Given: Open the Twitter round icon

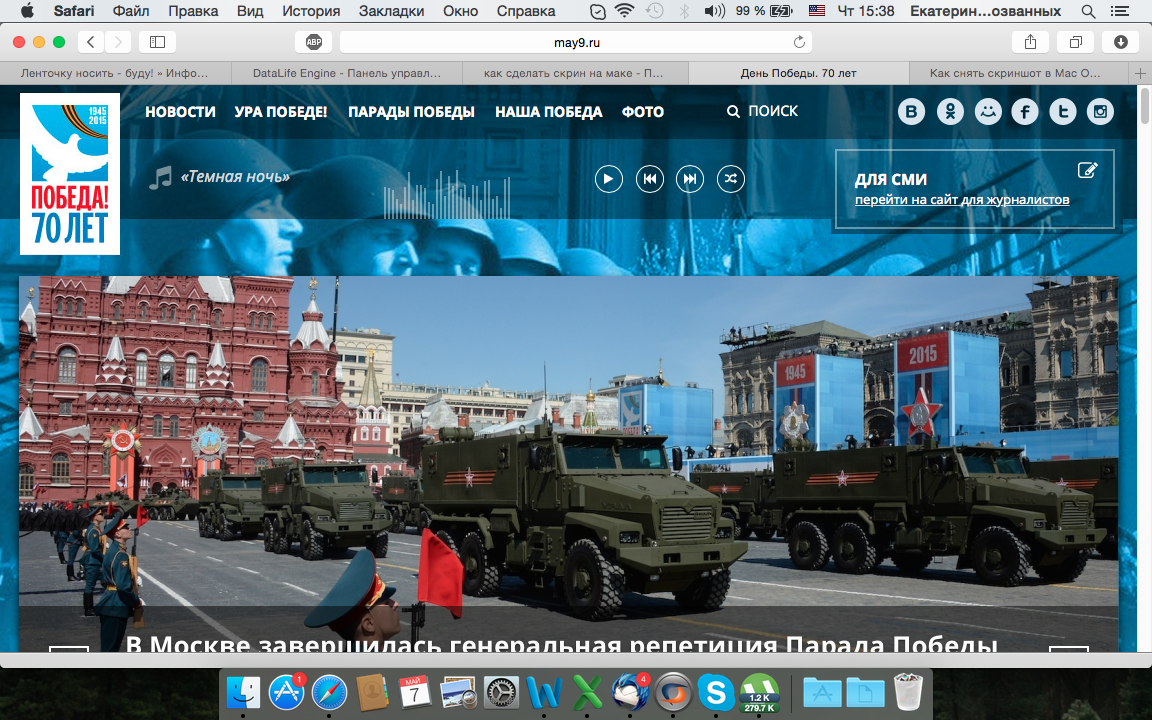Looking at the screenshot, I should [x=1063, y=112].
